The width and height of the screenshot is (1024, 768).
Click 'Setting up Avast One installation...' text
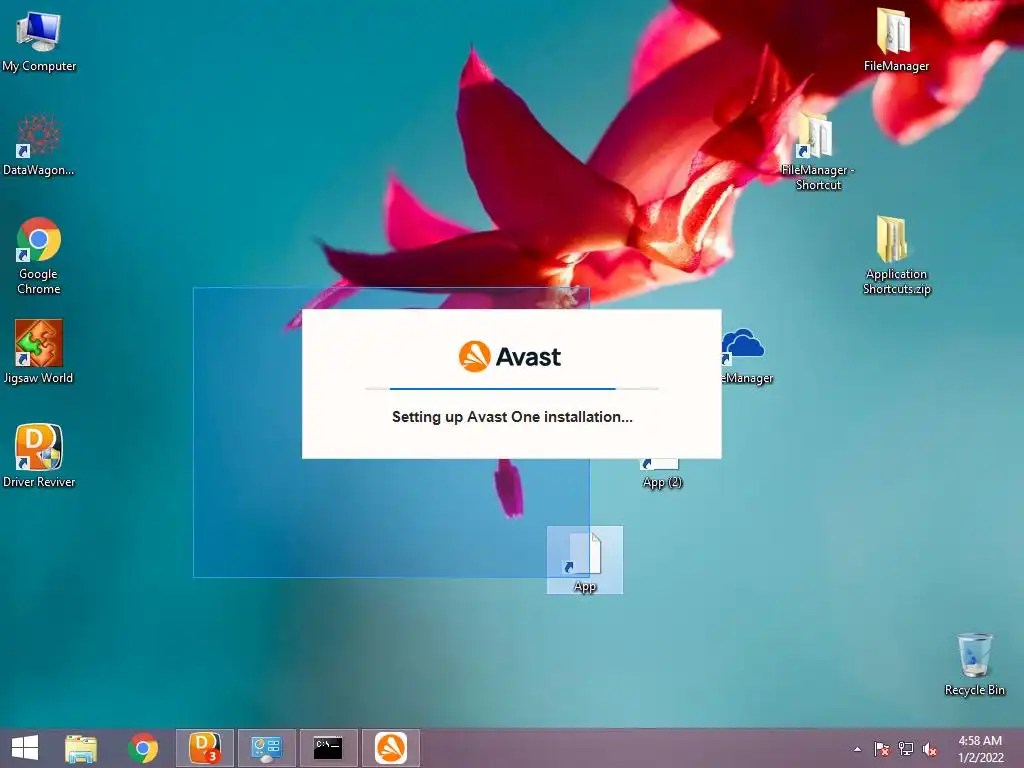tap(512, 417)
